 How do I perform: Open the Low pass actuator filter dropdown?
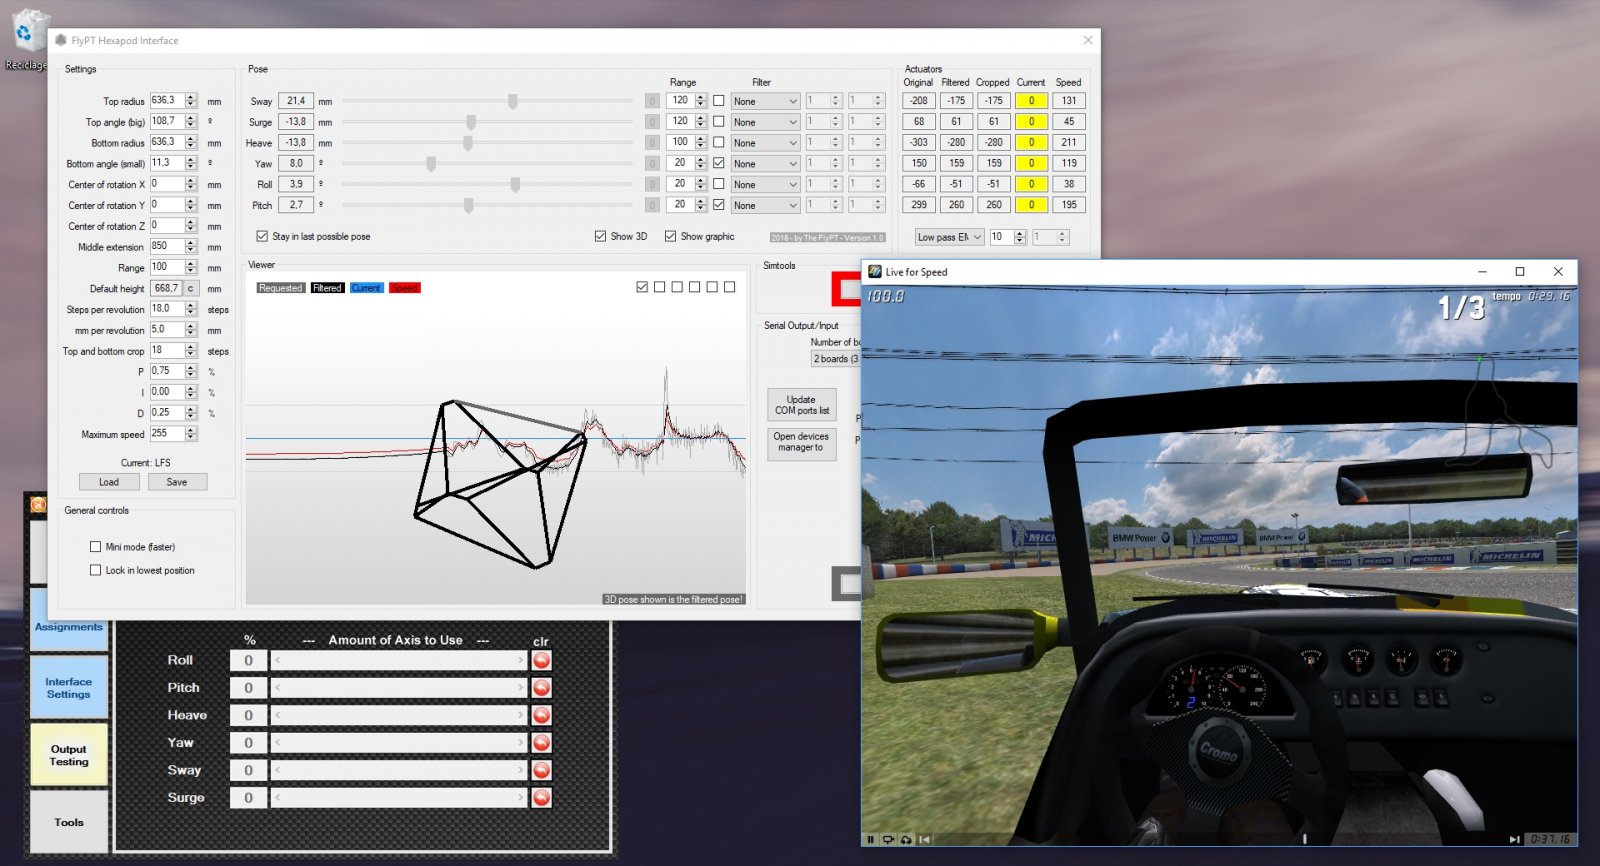[x=949, y=237]
